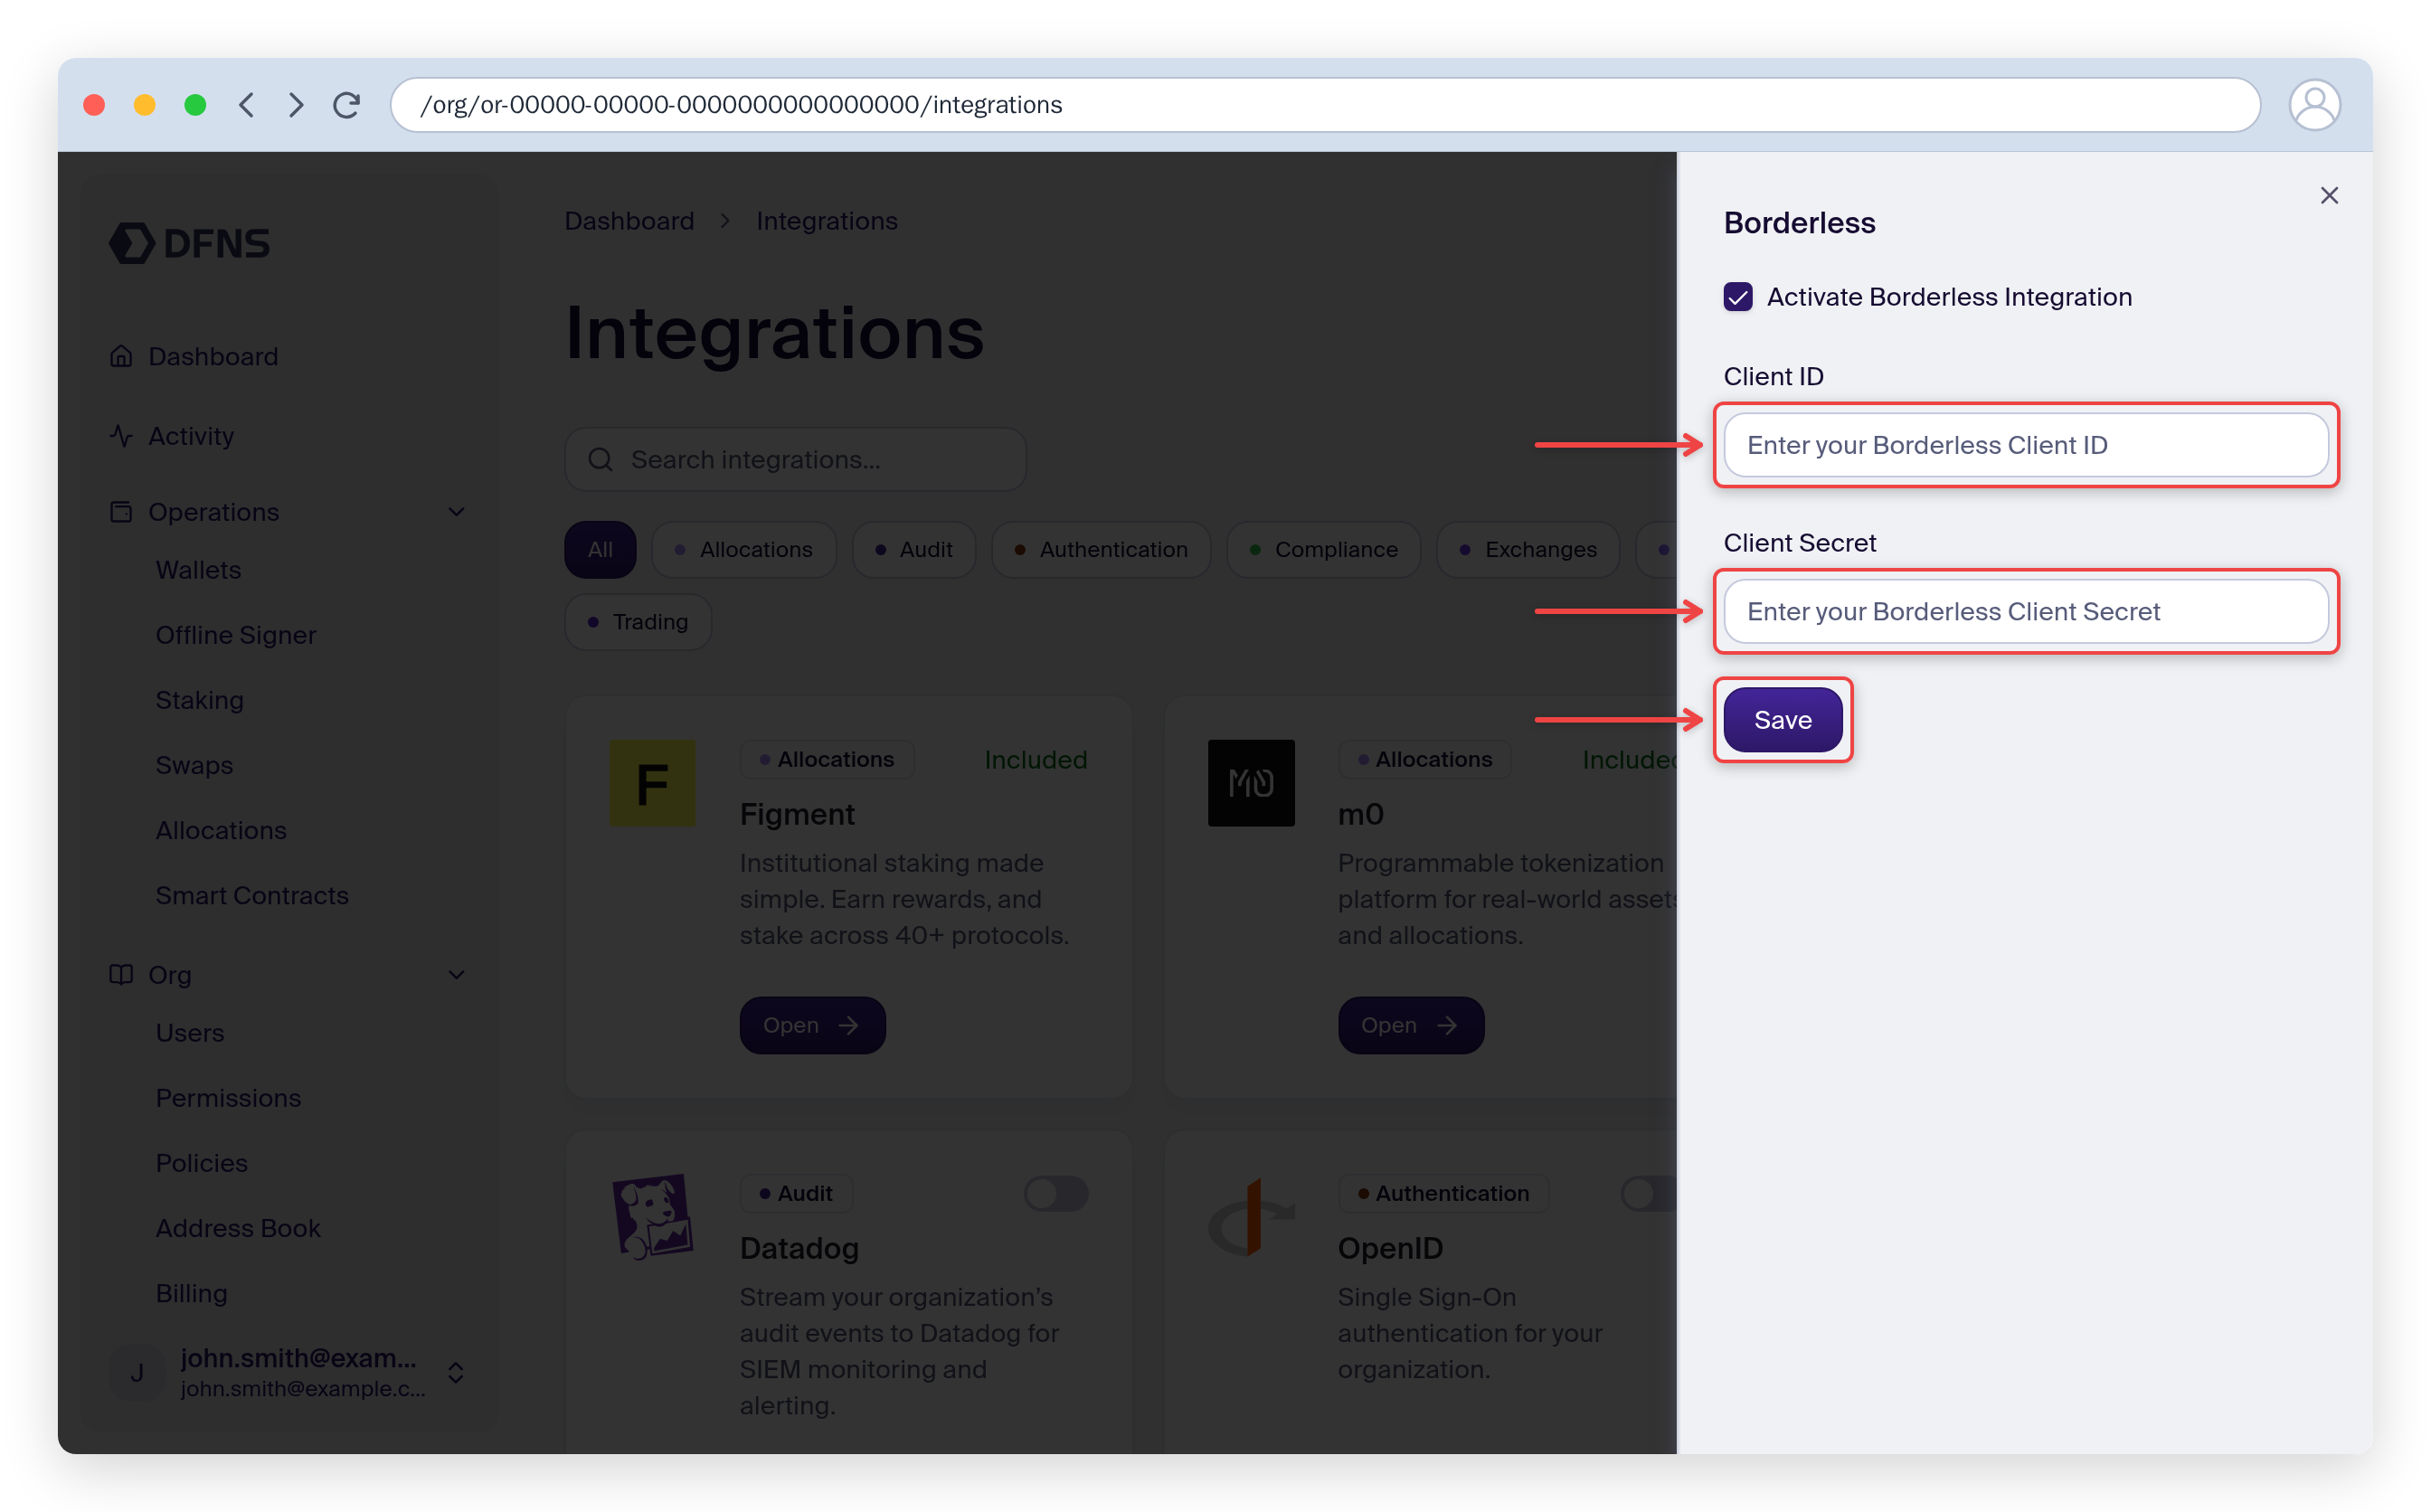Click the Integrations breadcrumb link

click(x=826, y=221)
